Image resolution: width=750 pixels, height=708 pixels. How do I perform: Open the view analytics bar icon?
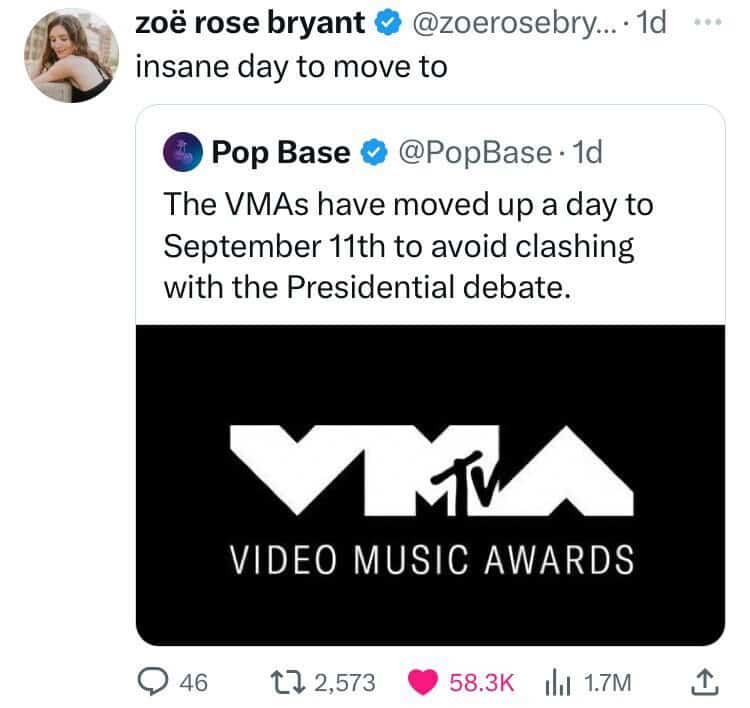pyautogui.click(x=557, y=683)
